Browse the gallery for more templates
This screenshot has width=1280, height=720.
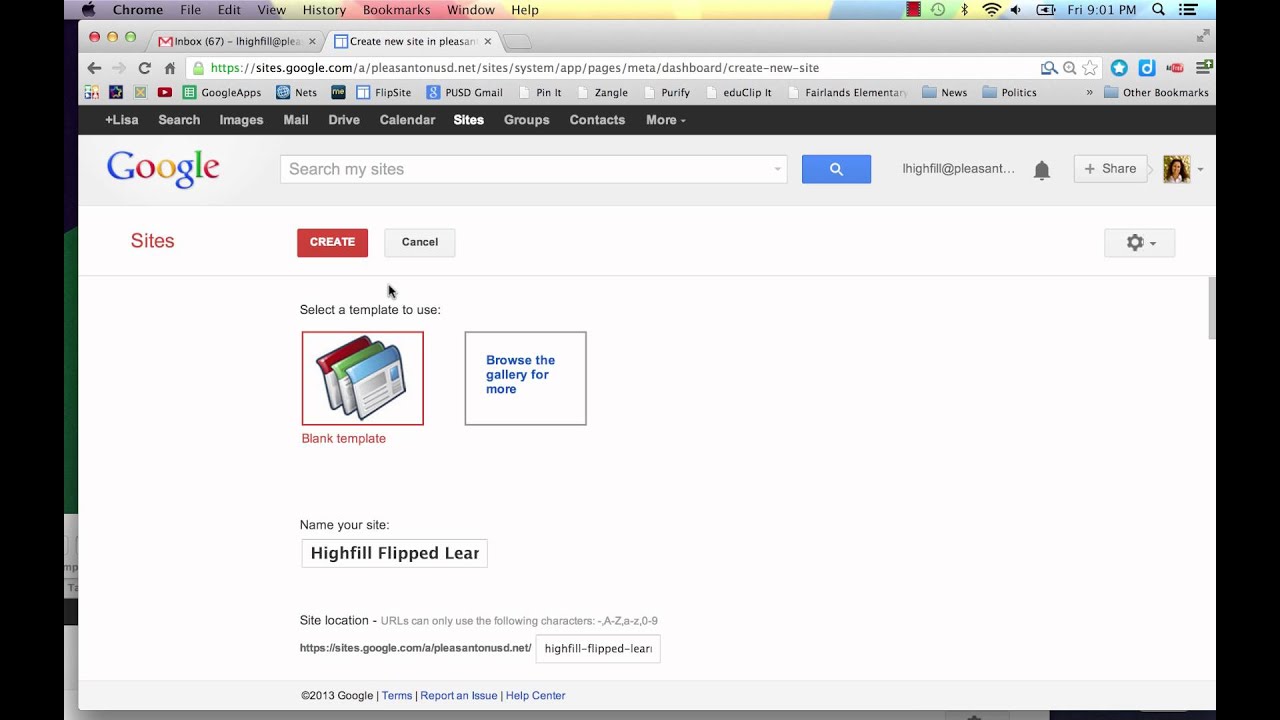pos(526,378)
